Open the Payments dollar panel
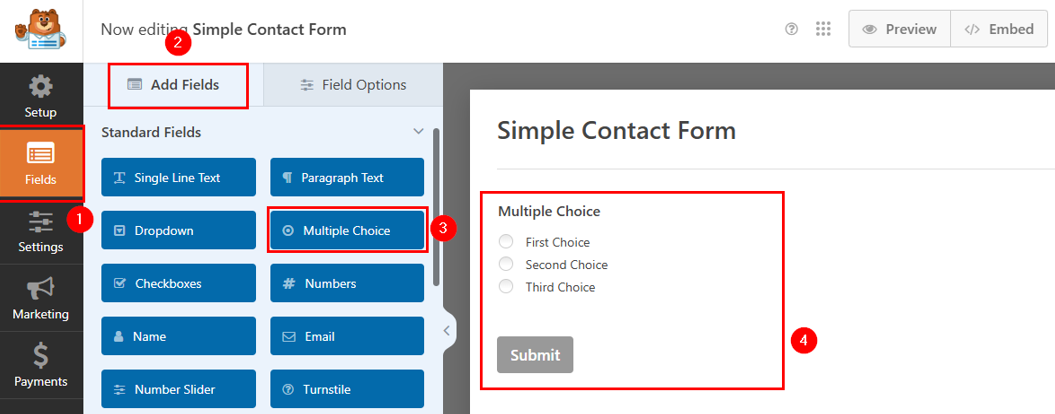The height and width of the screenshot is (414, 1055). tap(41, 365)
